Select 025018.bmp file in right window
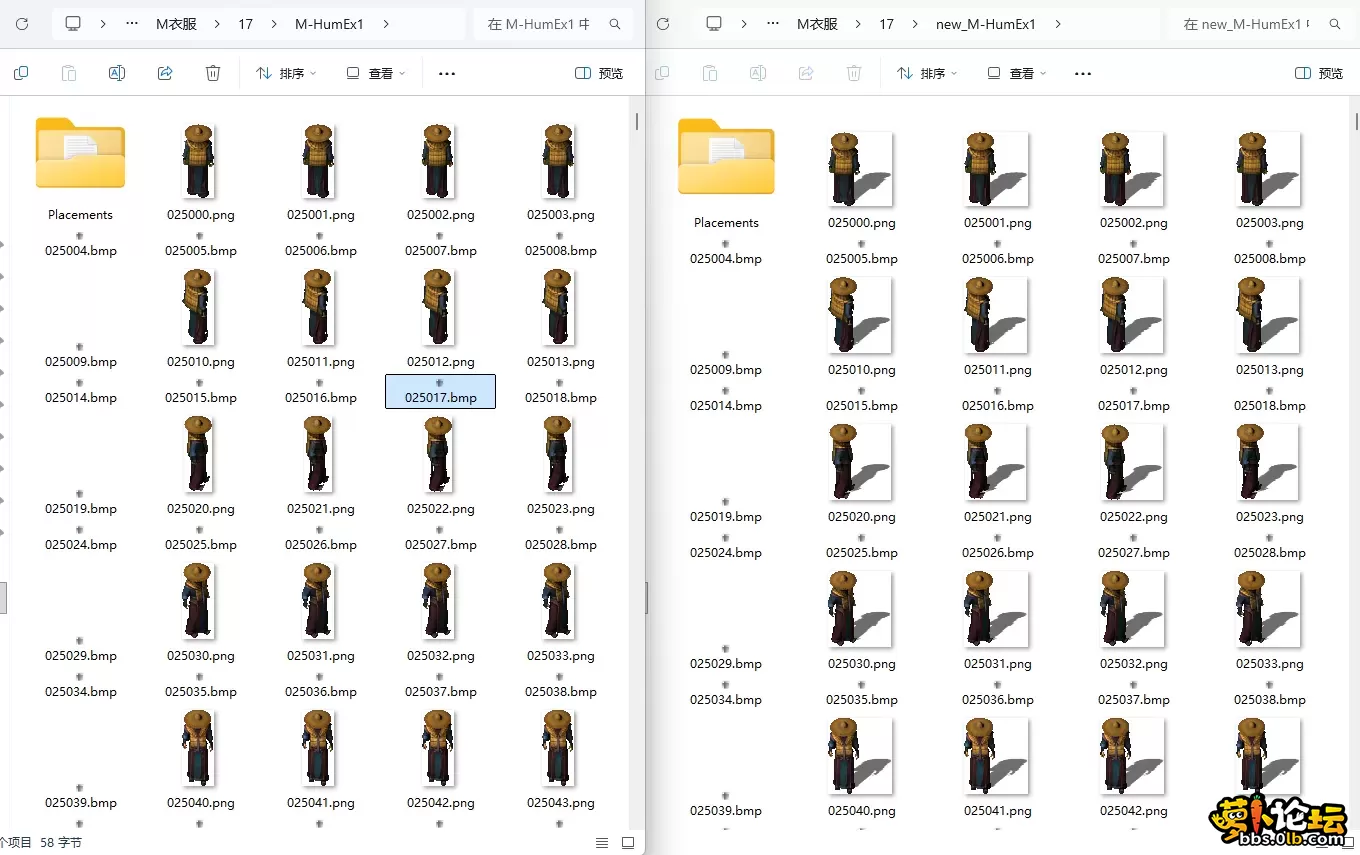The image size is (1360, 855). pos(1270,399)
